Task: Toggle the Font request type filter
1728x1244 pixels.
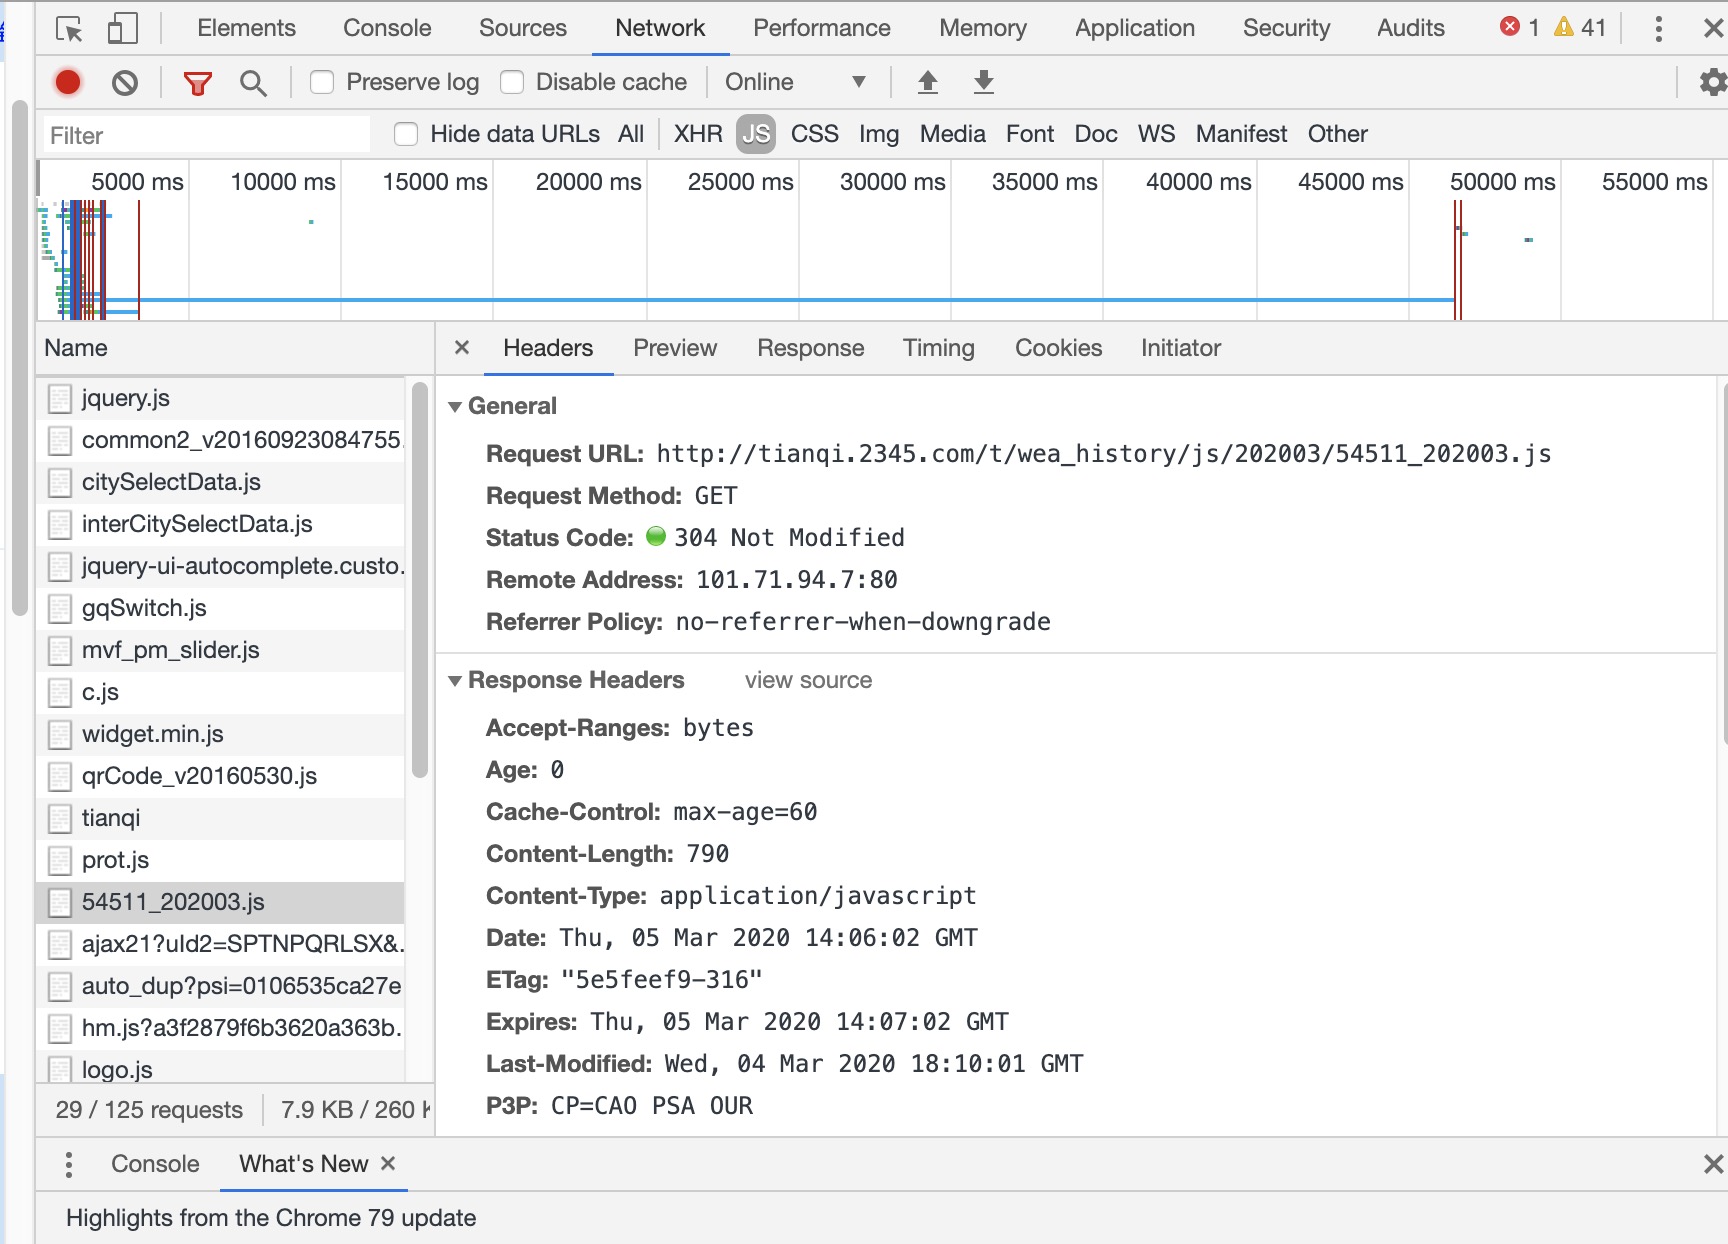Action: pos(1030,134)
